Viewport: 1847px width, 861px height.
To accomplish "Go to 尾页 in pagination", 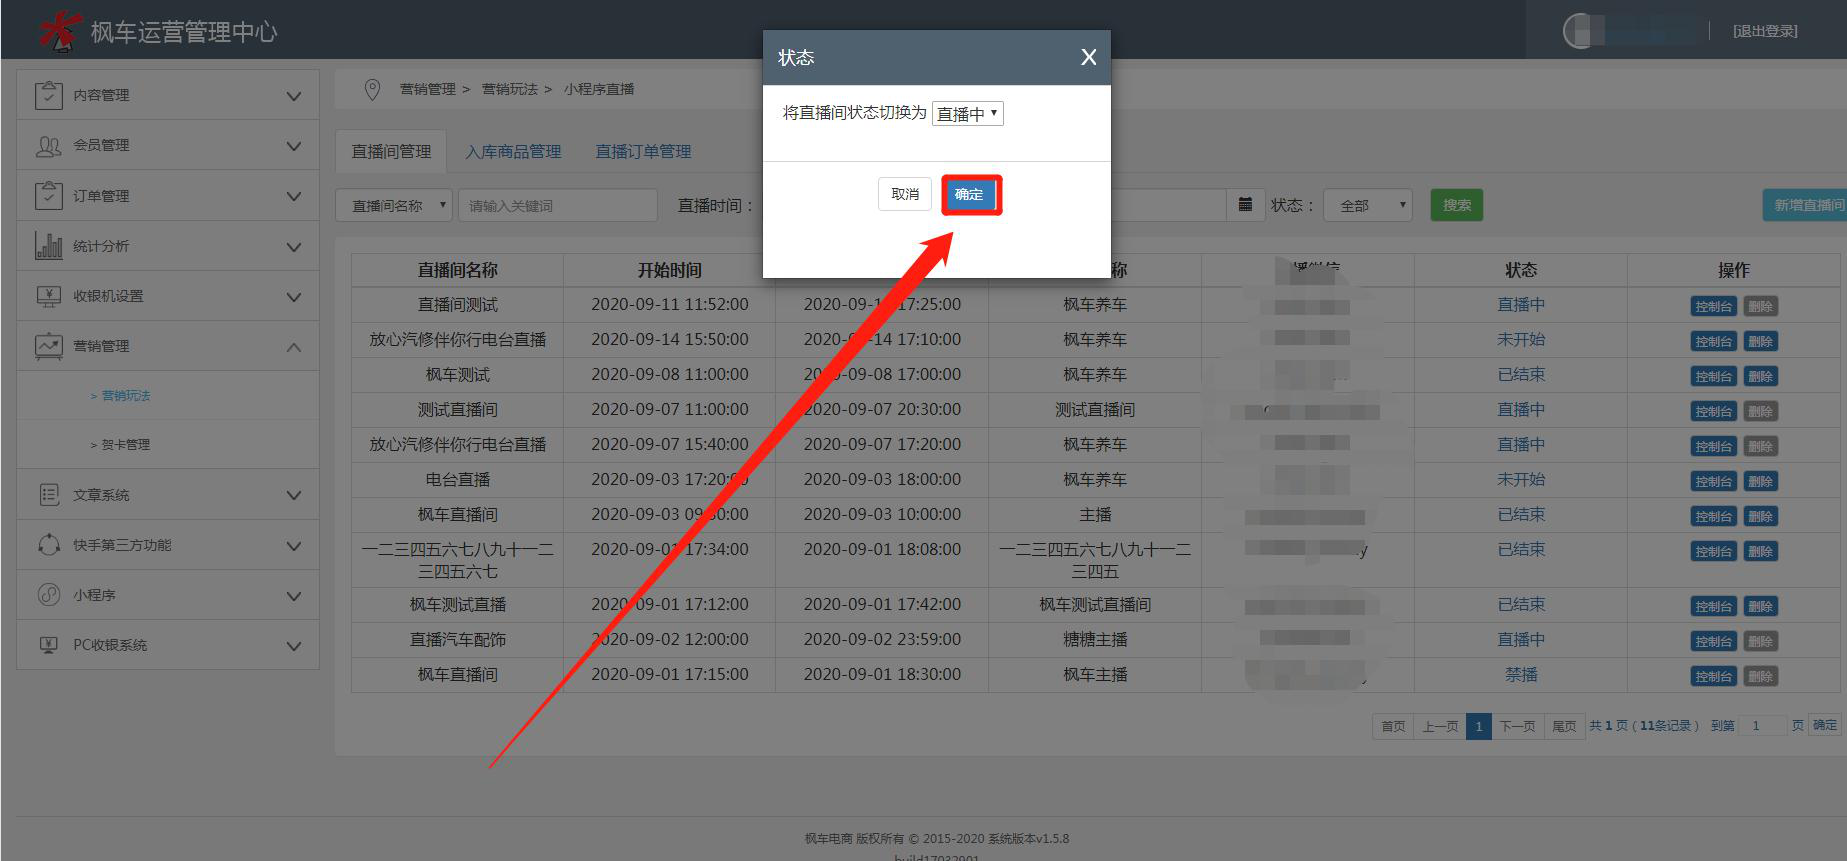I will tap(1564, 726).
